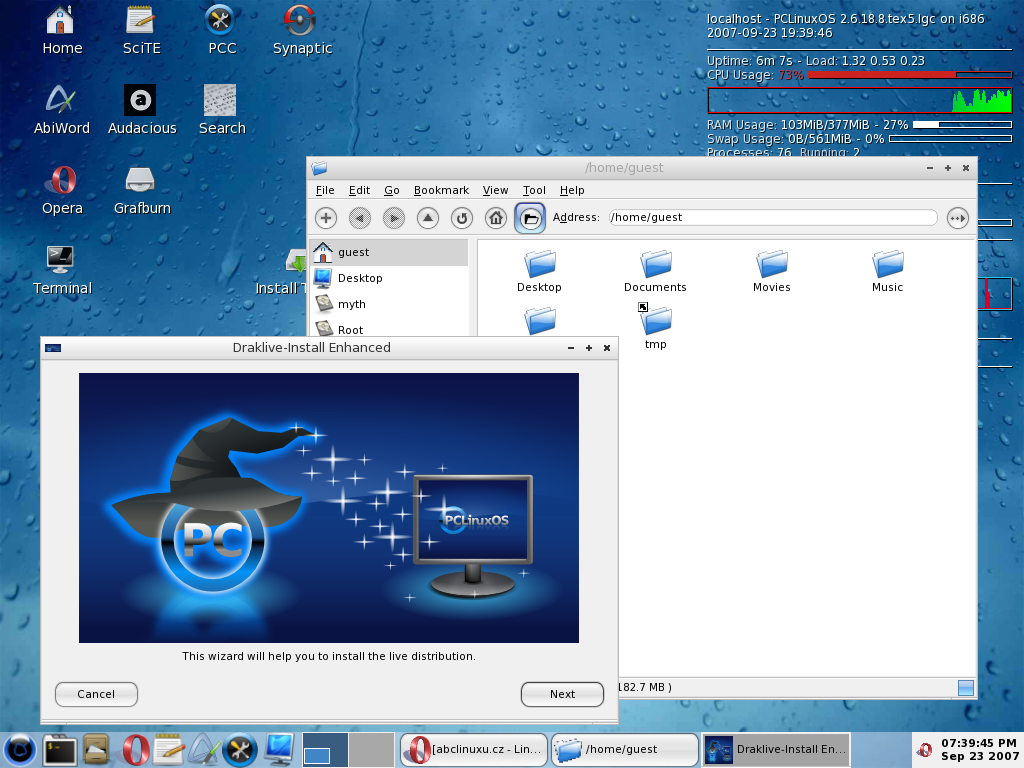Go back in file manager history
Viewport: 1024px width, 768px height.
[360, 217]
